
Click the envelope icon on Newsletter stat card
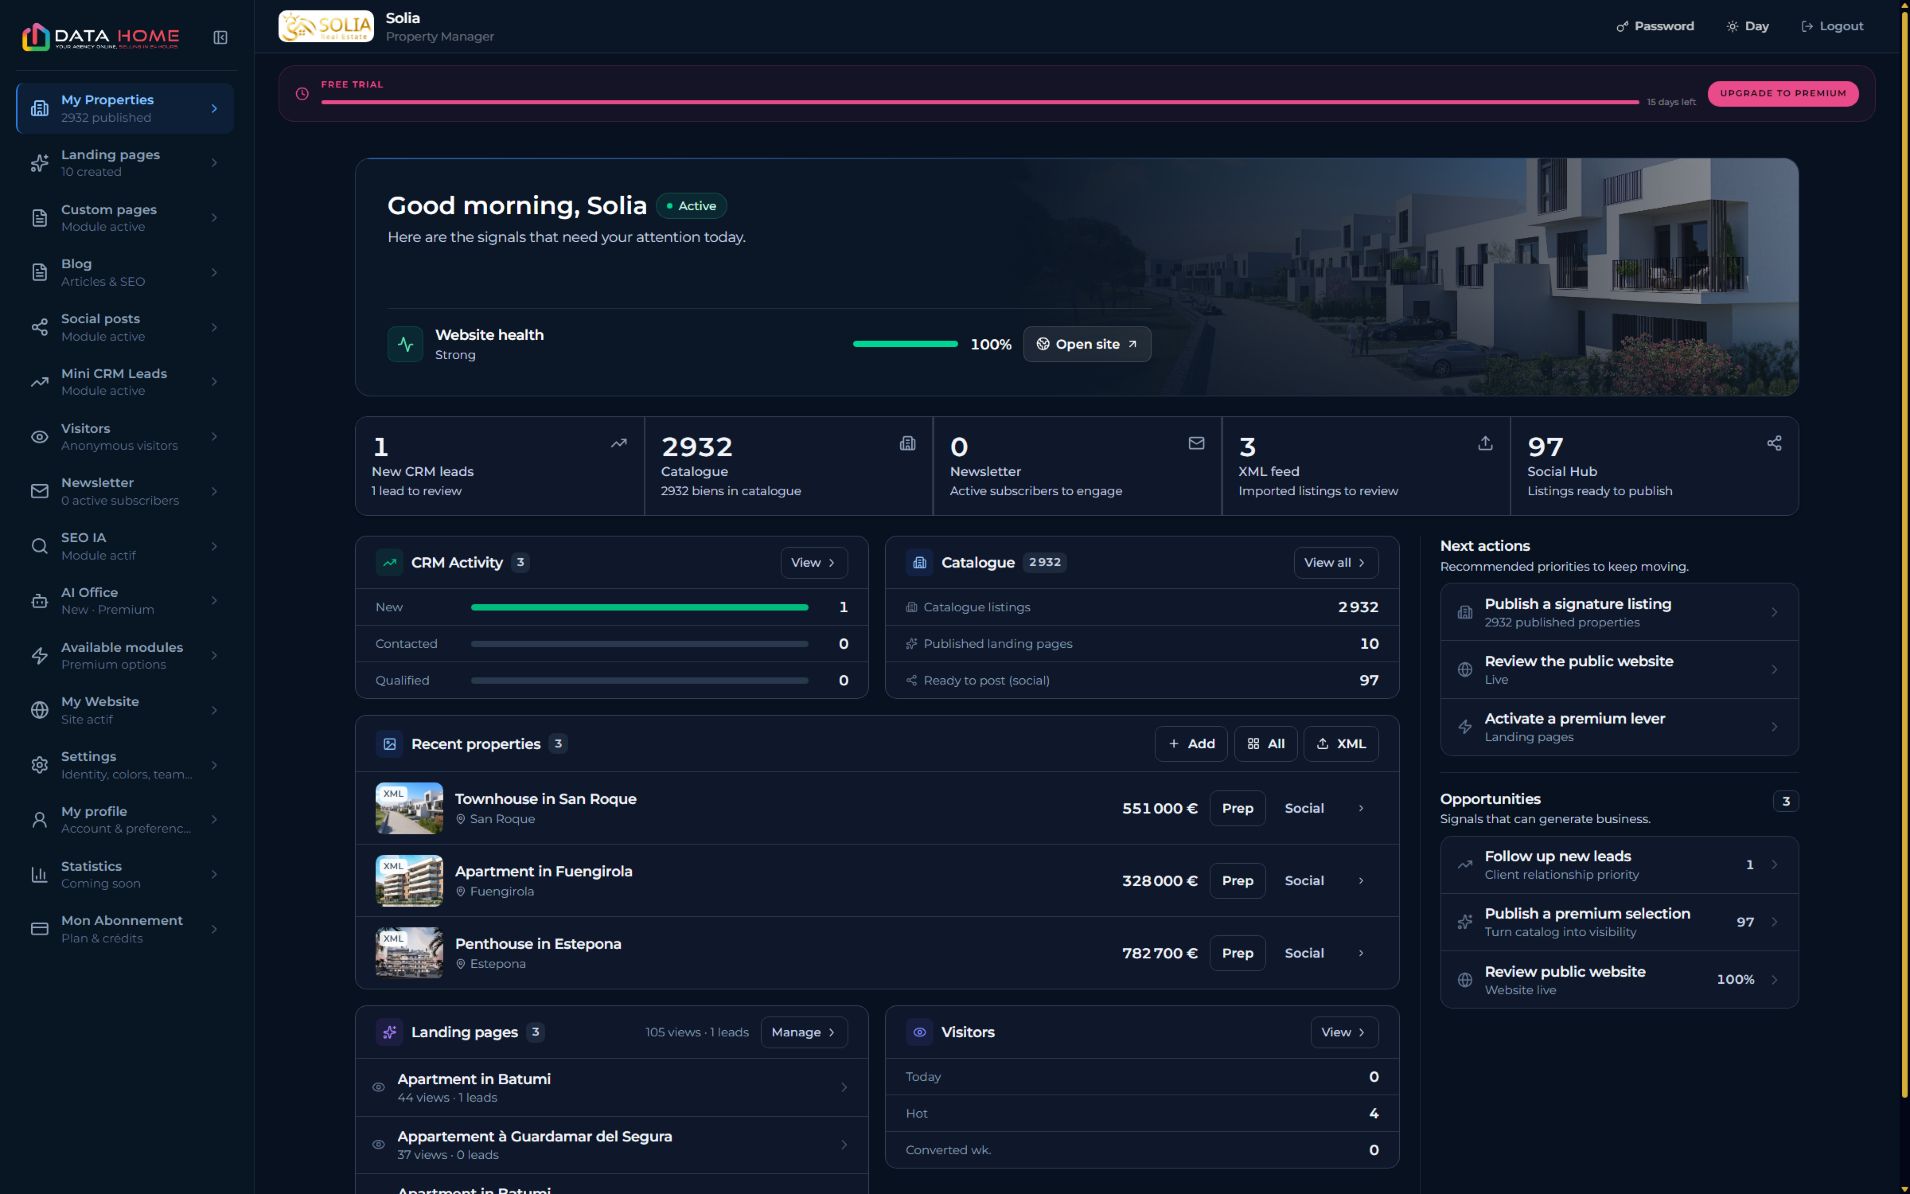pyautogui.click(x=1196, y=443)
